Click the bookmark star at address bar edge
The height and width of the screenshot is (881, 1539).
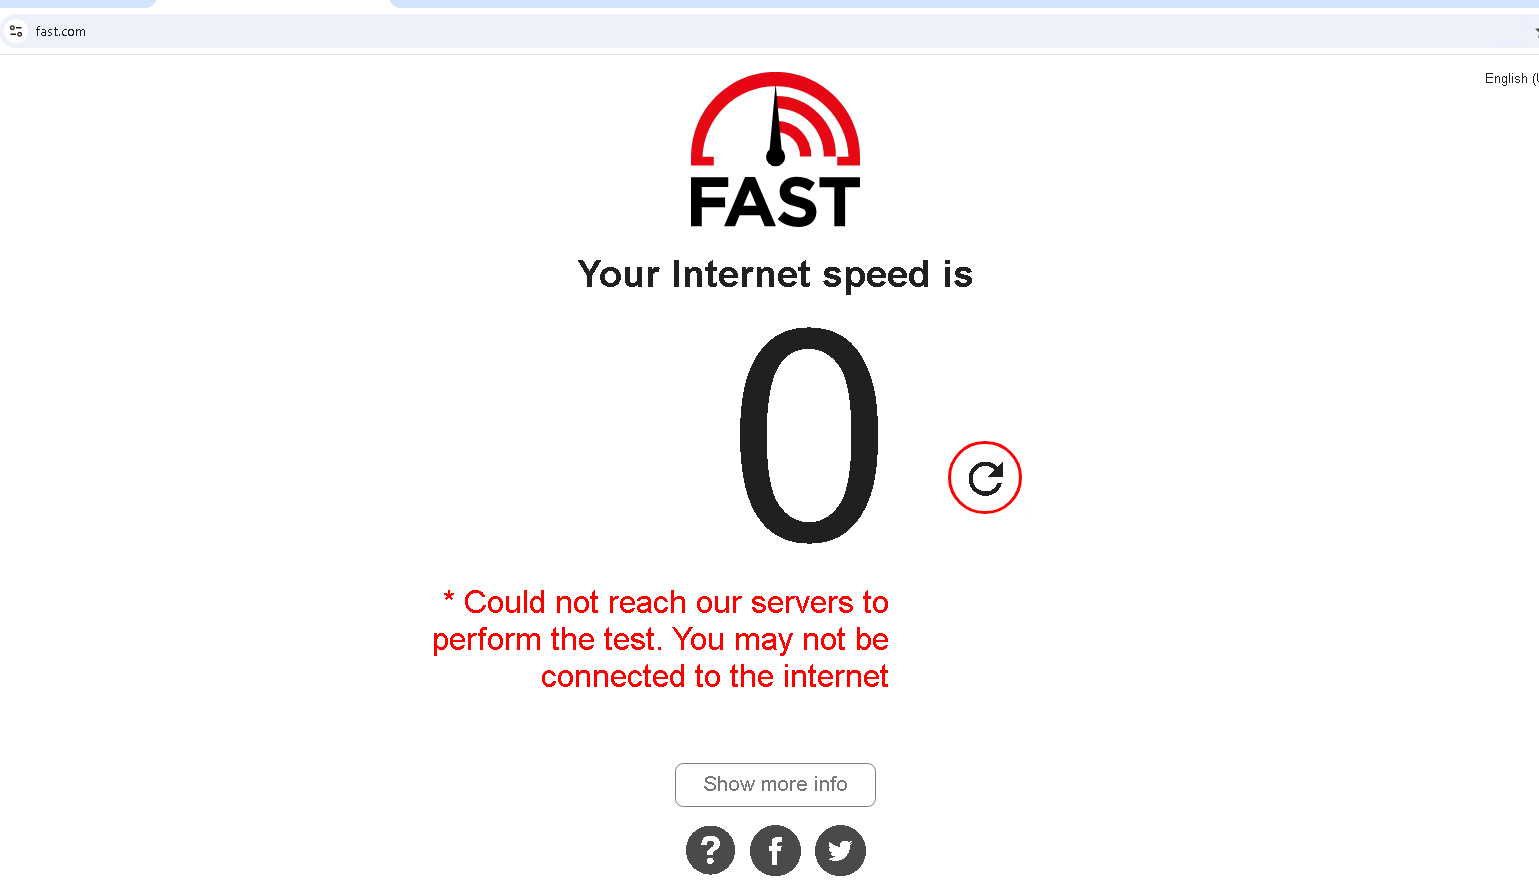1535,31
